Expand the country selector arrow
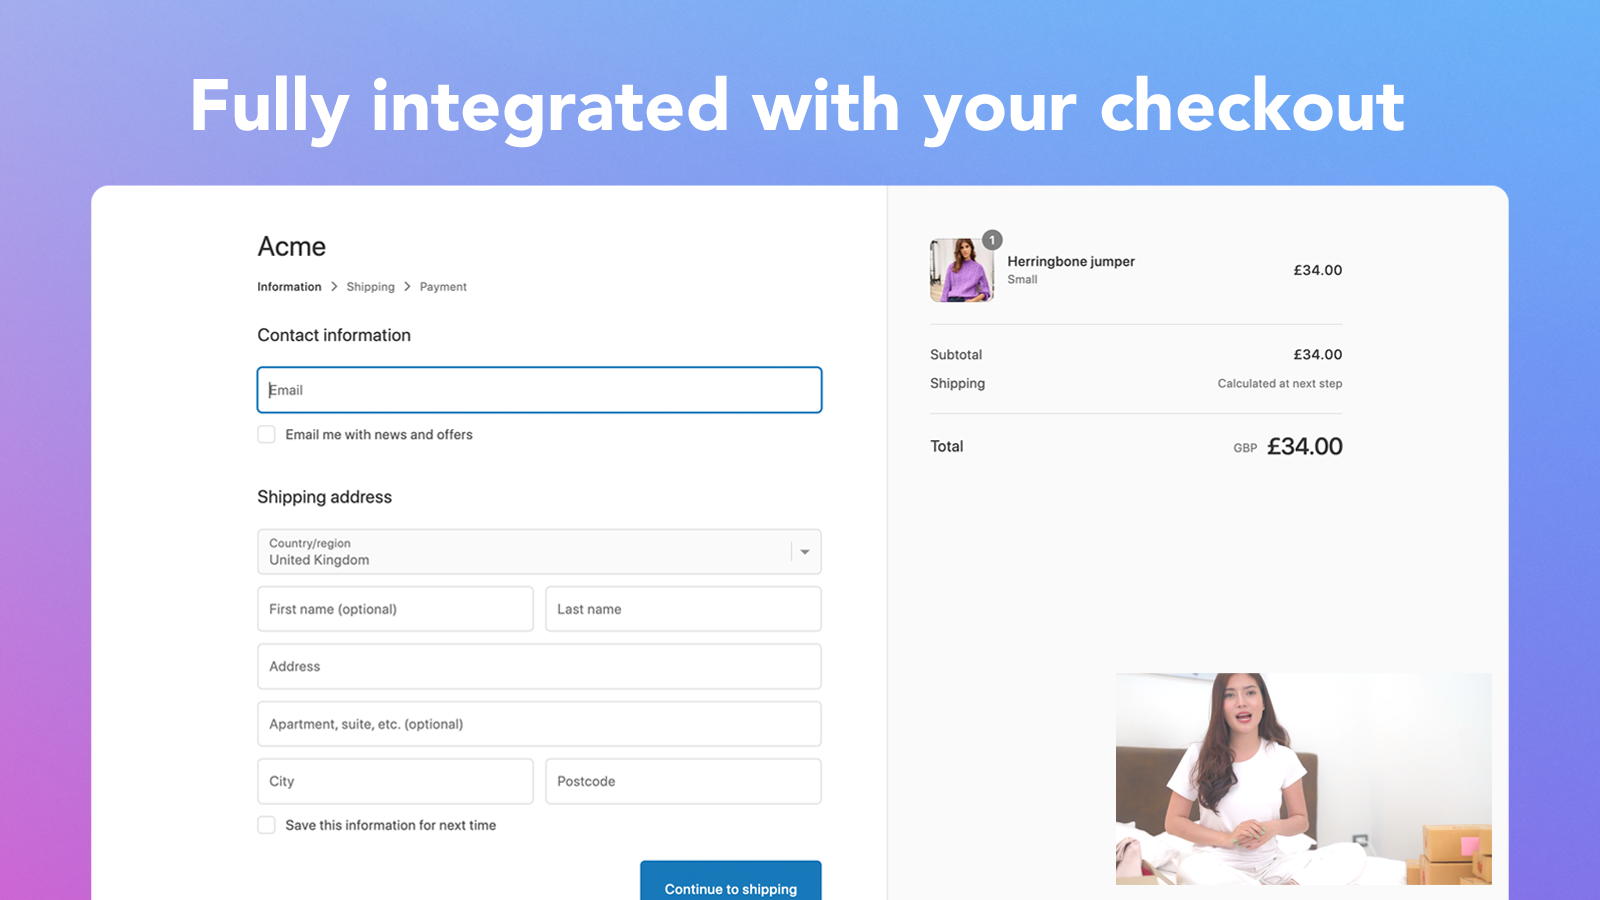The height and width of the screenshot is (900, 1600). click(x=805, y=552)
